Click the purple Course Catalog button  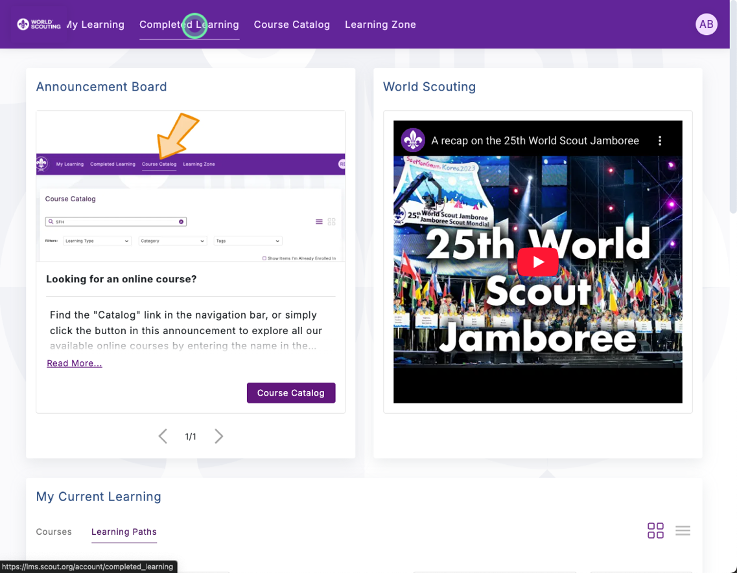pos(291,393)
